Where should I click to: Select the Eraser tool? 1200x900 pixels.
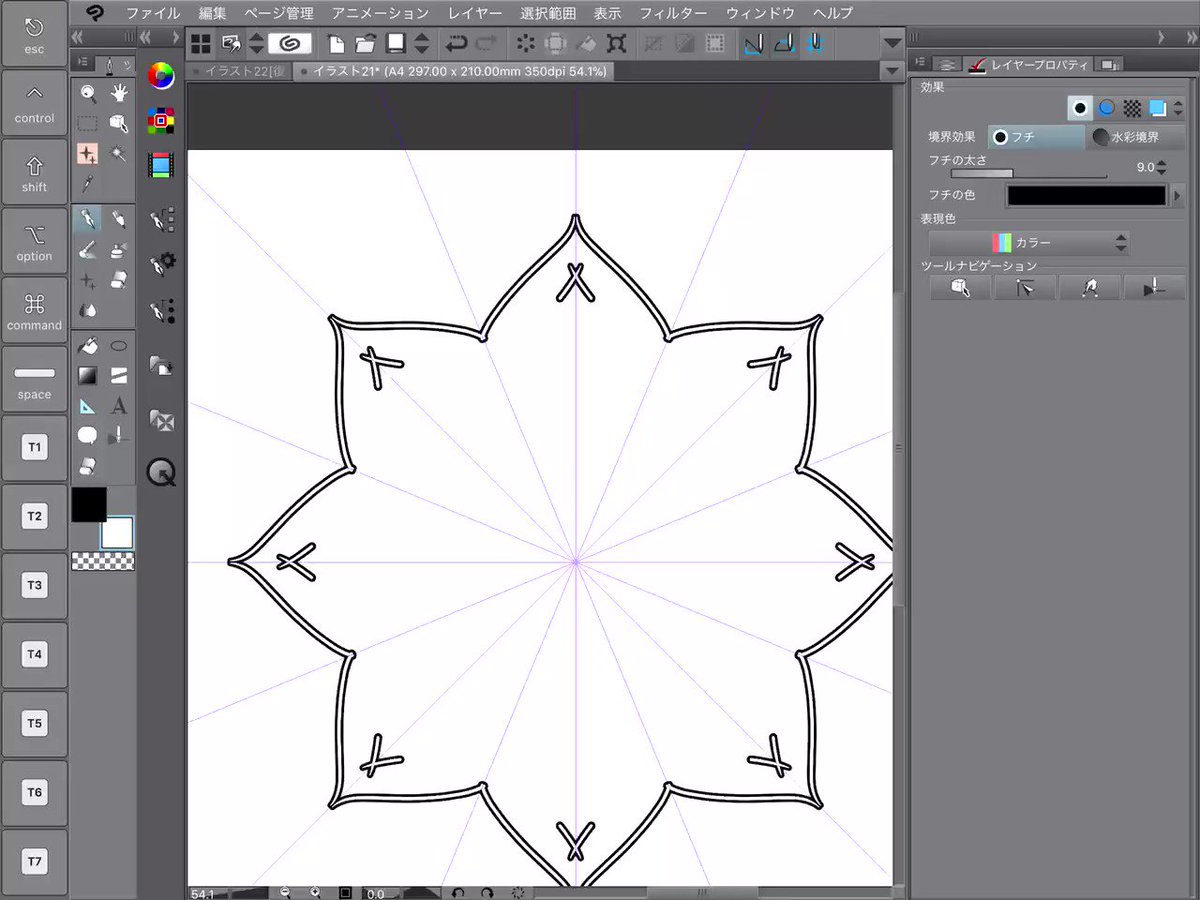[119, 279]
